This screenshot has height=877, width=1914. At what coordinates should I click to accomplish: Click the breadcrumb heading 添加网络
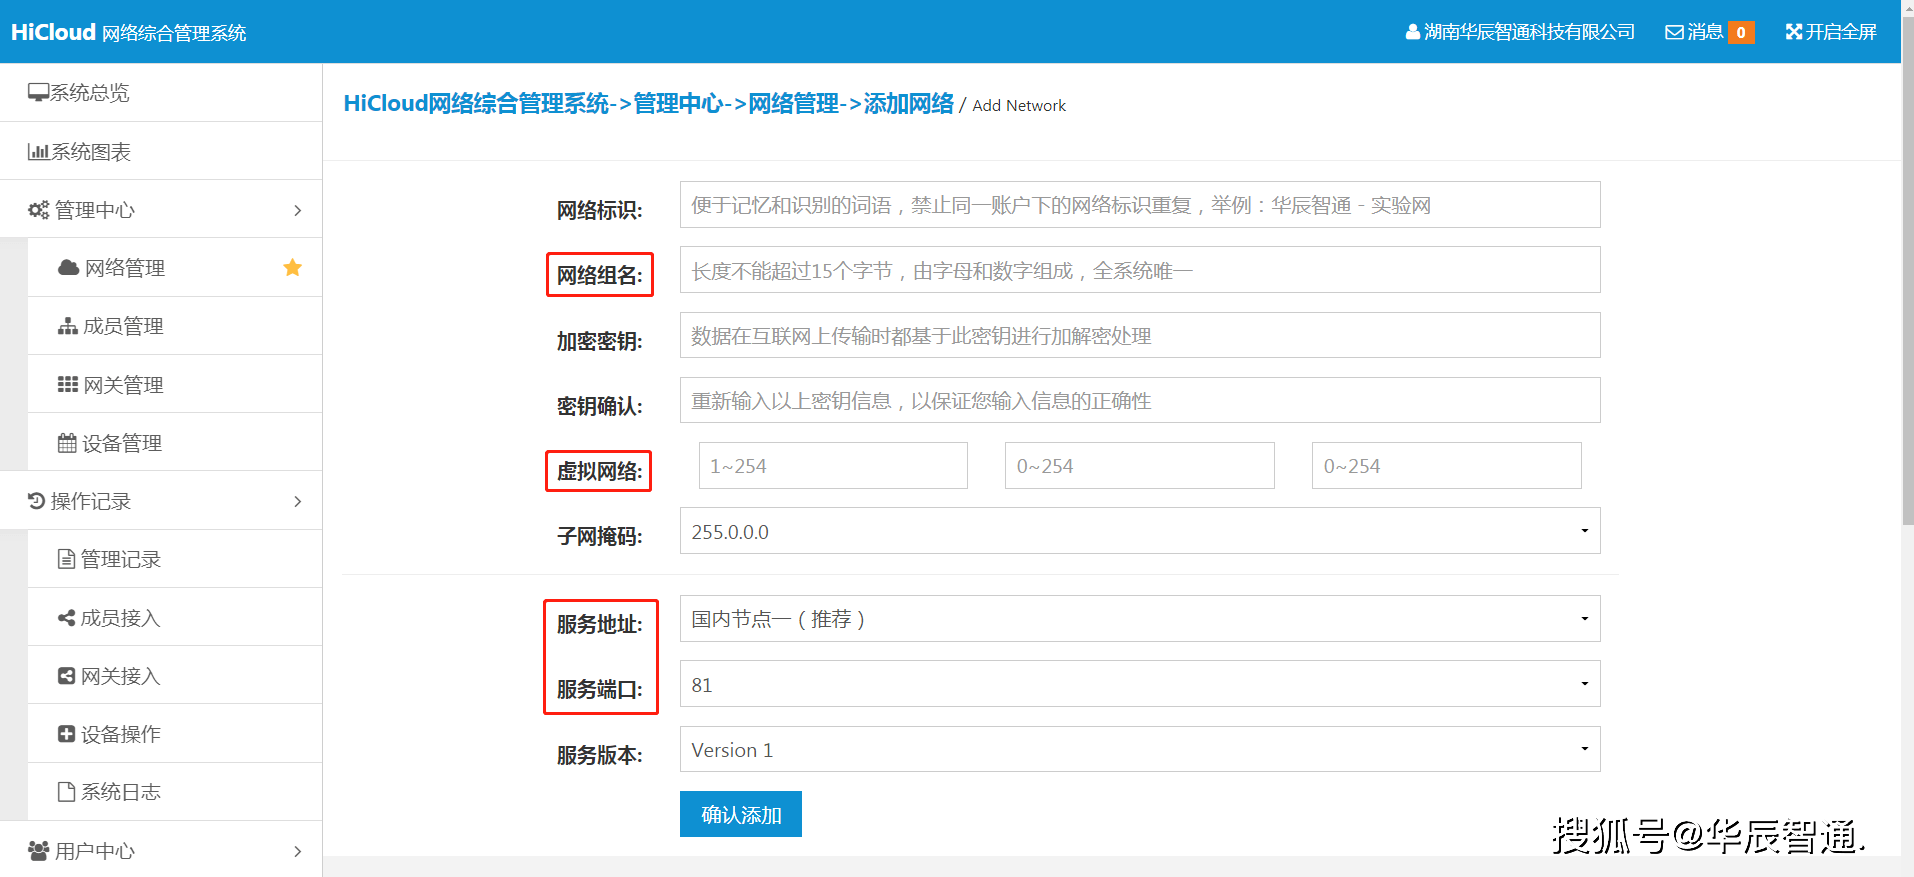(x=908, y=104)
